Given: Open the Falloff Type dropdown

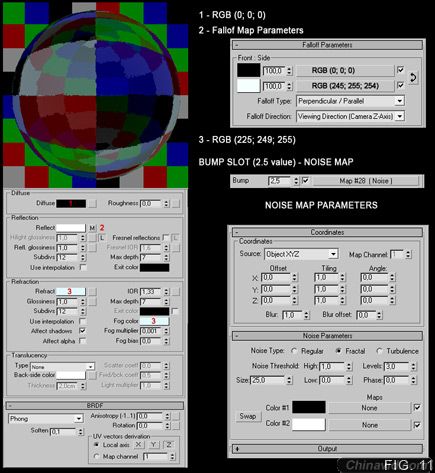Looking at the screenshot, I should click(x=350, y=101).
